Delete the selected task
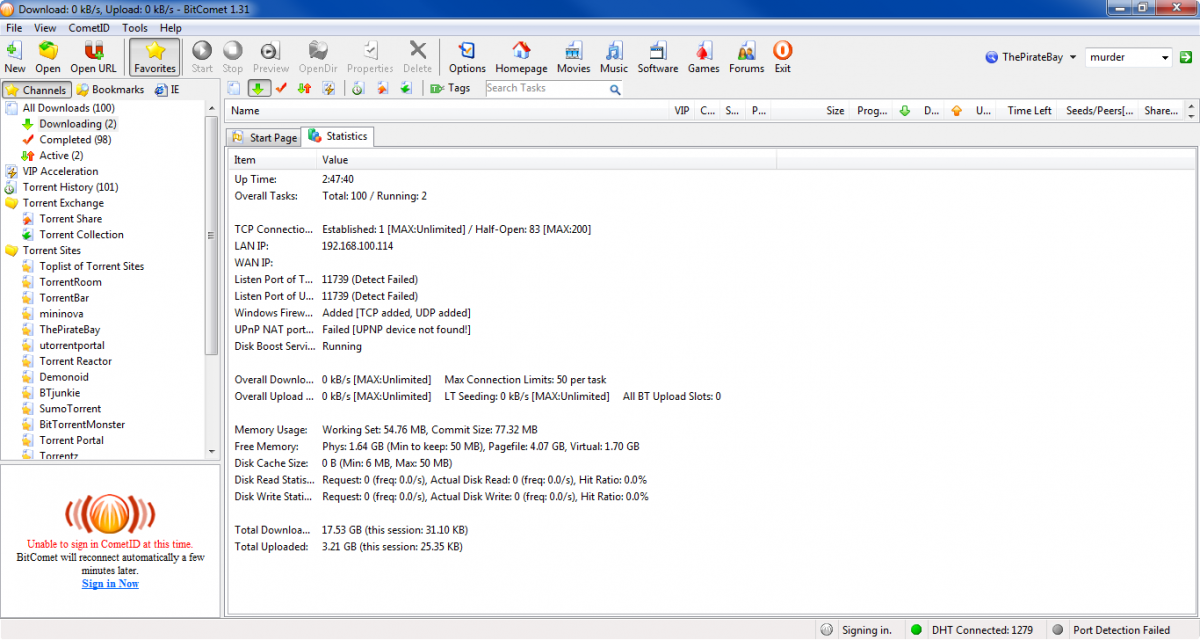Image resolution: width=1200 pixels, height=640 pixels. [x=417, y=57]
